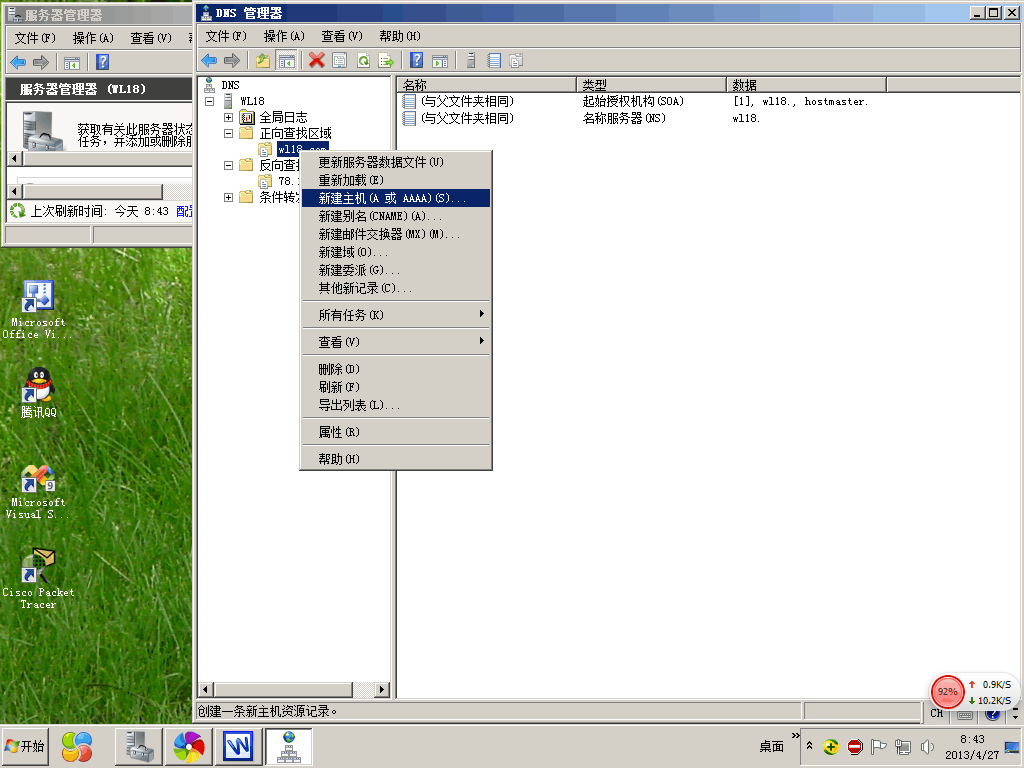
Task: Open the 操作(A) menu in DNS Manager
Action: 284,36
